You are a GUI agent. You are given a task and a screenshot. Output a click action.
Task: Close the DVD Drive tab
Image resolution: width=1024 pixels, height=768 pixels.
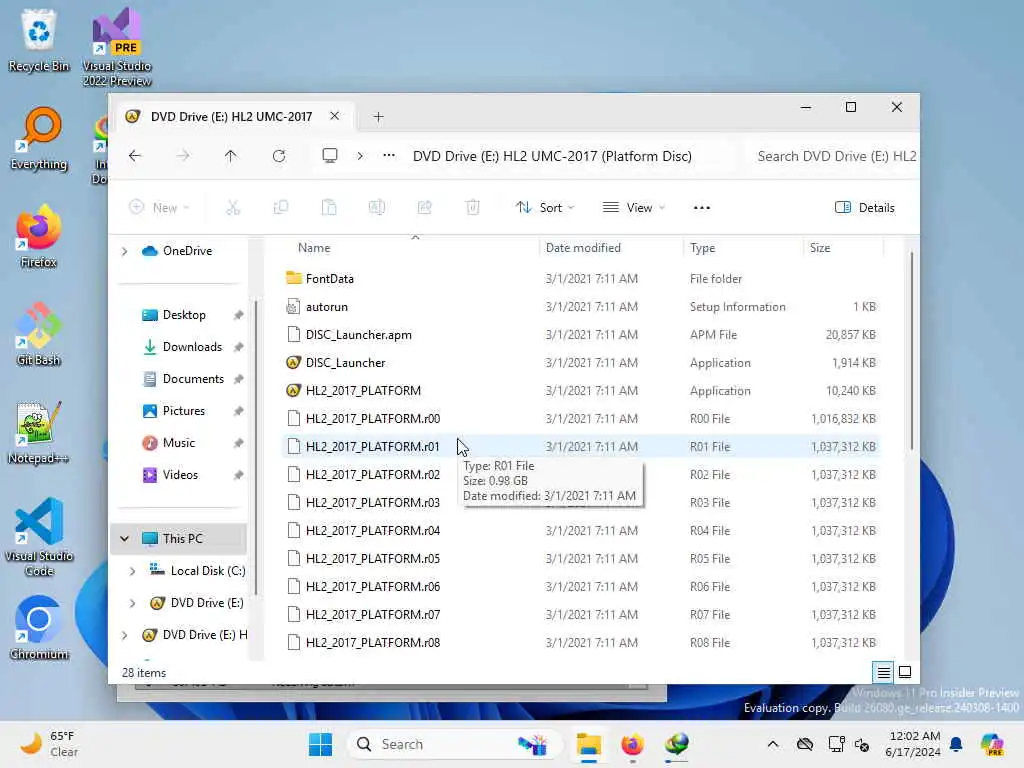coord(334,116)
